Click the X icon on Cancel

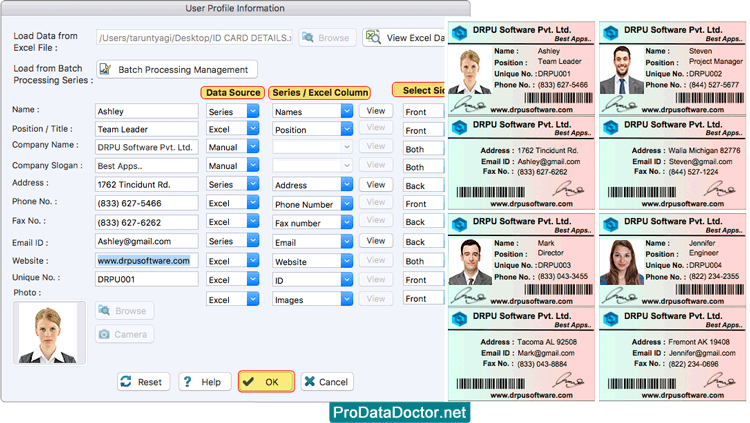coord(309,381)
